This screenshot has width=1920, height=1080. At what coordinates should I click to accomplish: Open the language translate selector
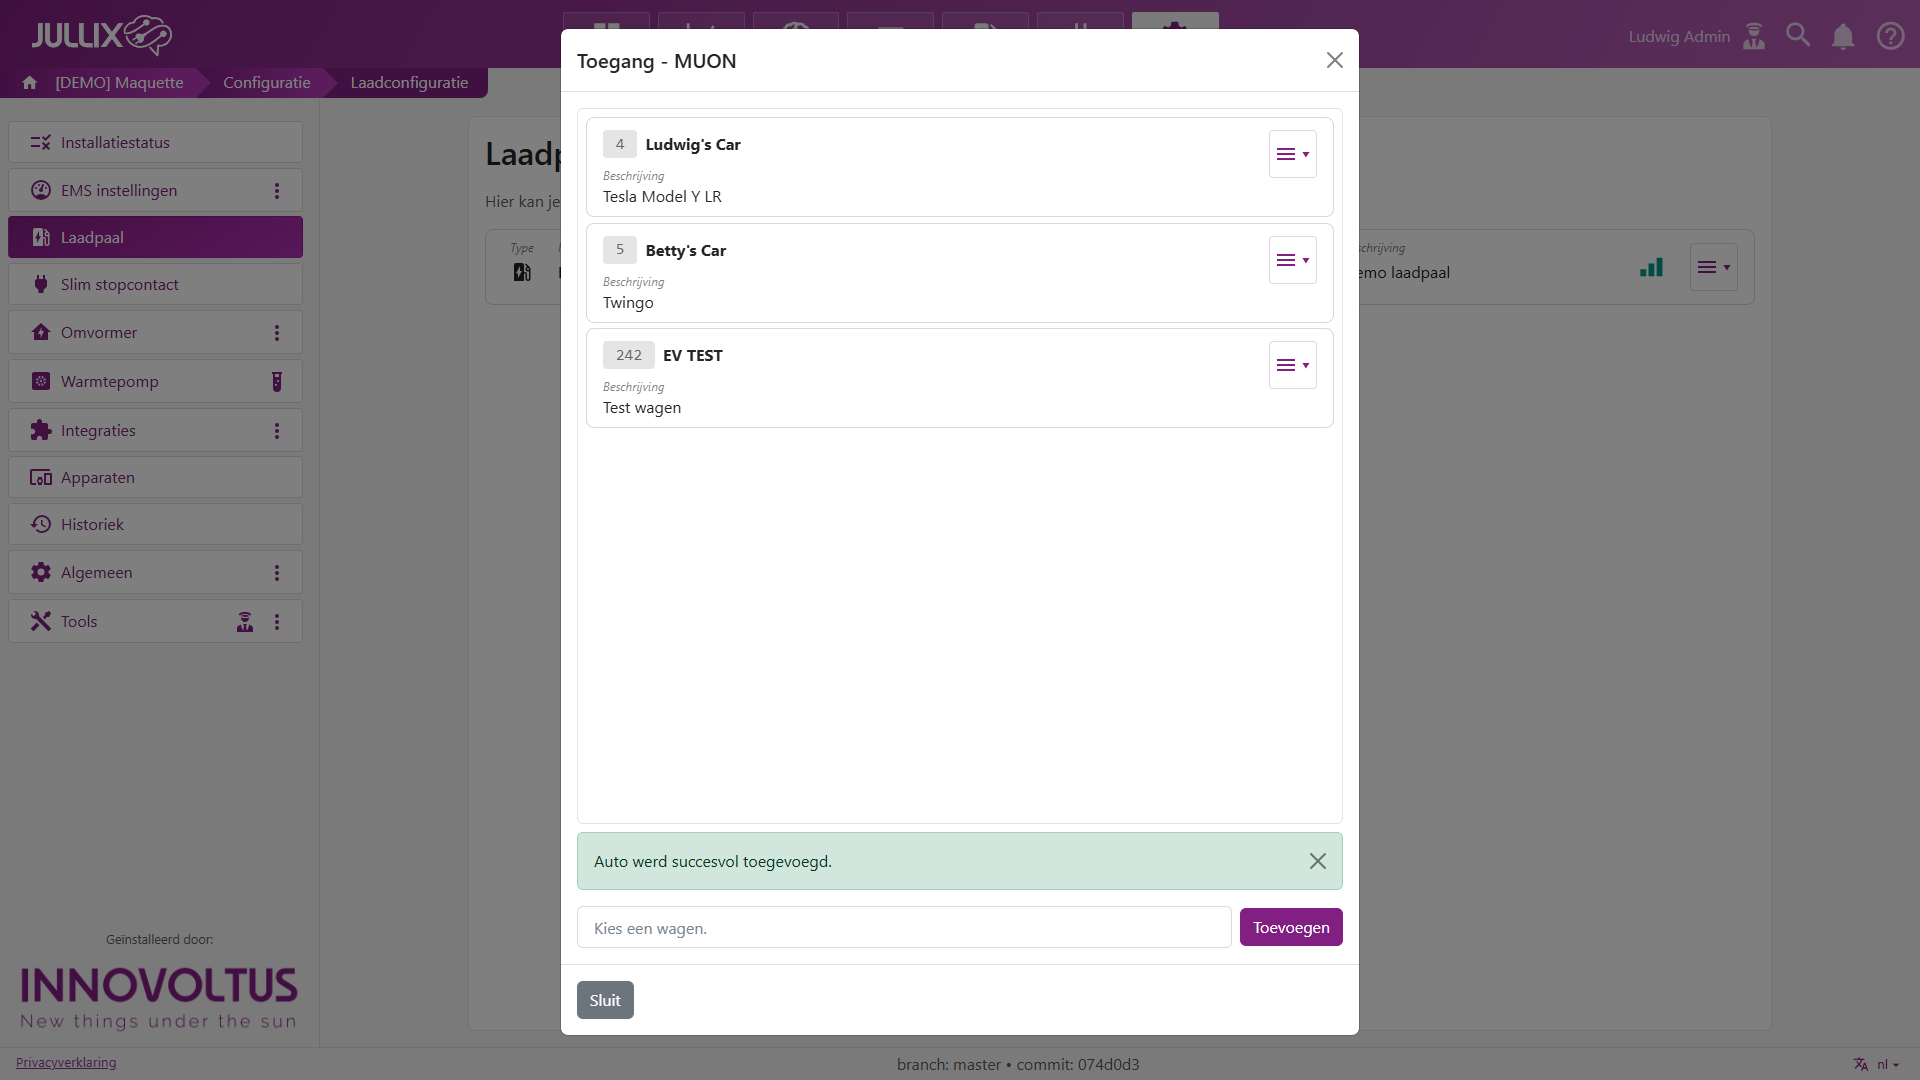pyautogui.click(x=1874, y=1064)
